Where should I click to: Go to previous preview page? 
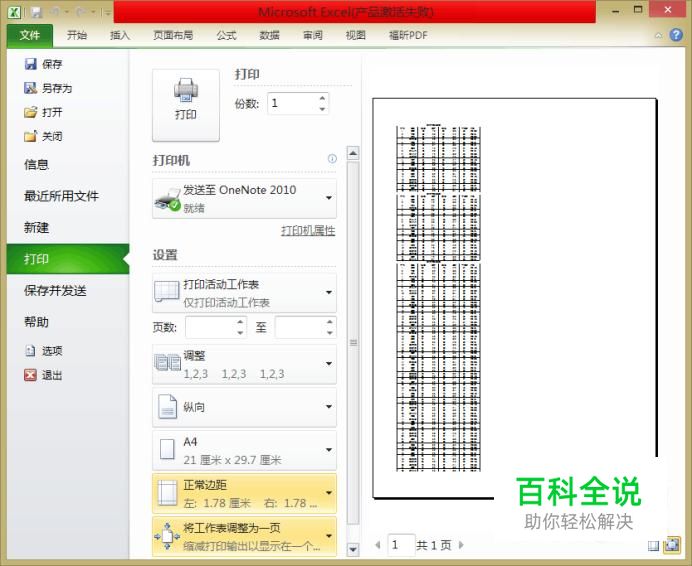pos(378,545)
